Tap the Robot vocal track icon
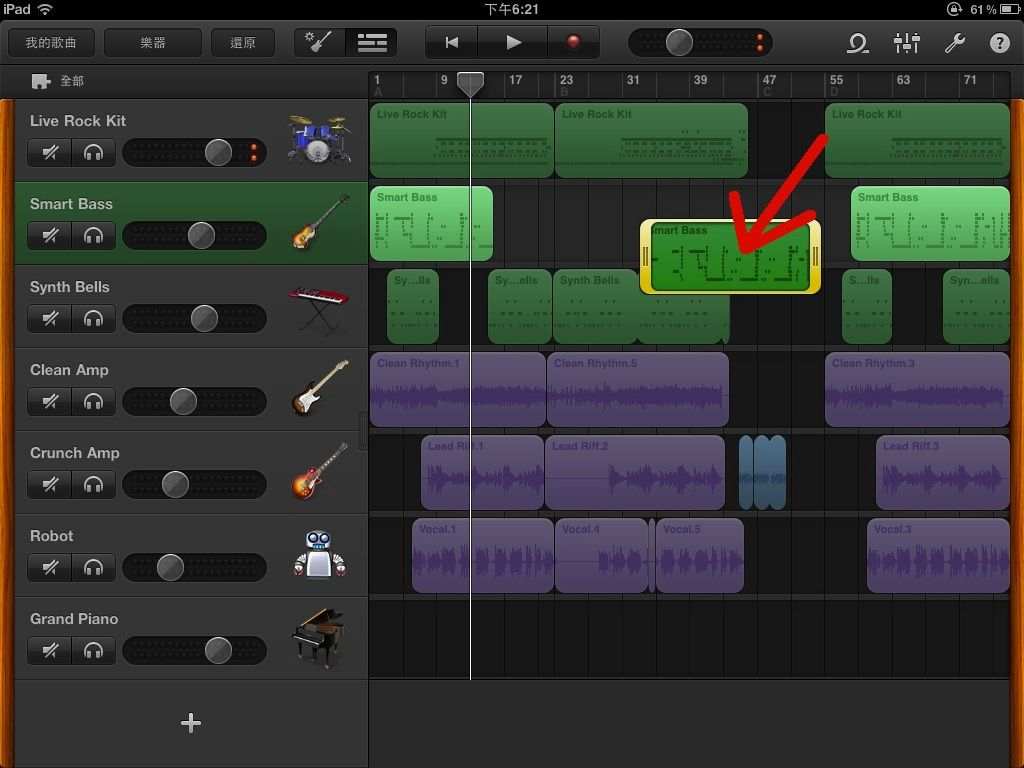Image resolution: width=1024 pixels, height=768 pixels. pos(319,554)
